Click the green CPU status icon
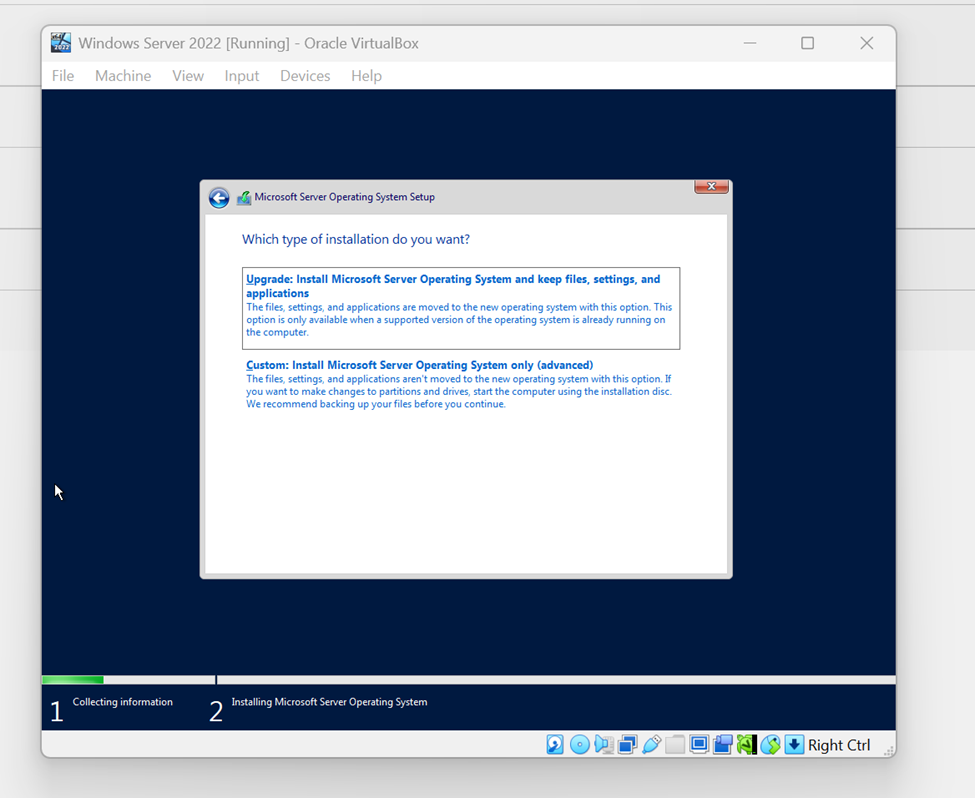Image resolution: width=975 pixels, height=798 pixels. 746,745
